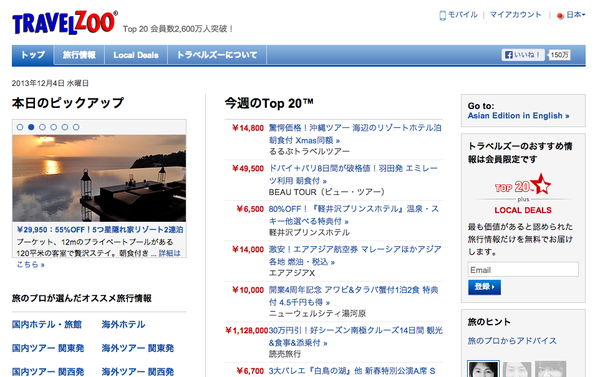Open the トラベルズーについて tab

217,55
